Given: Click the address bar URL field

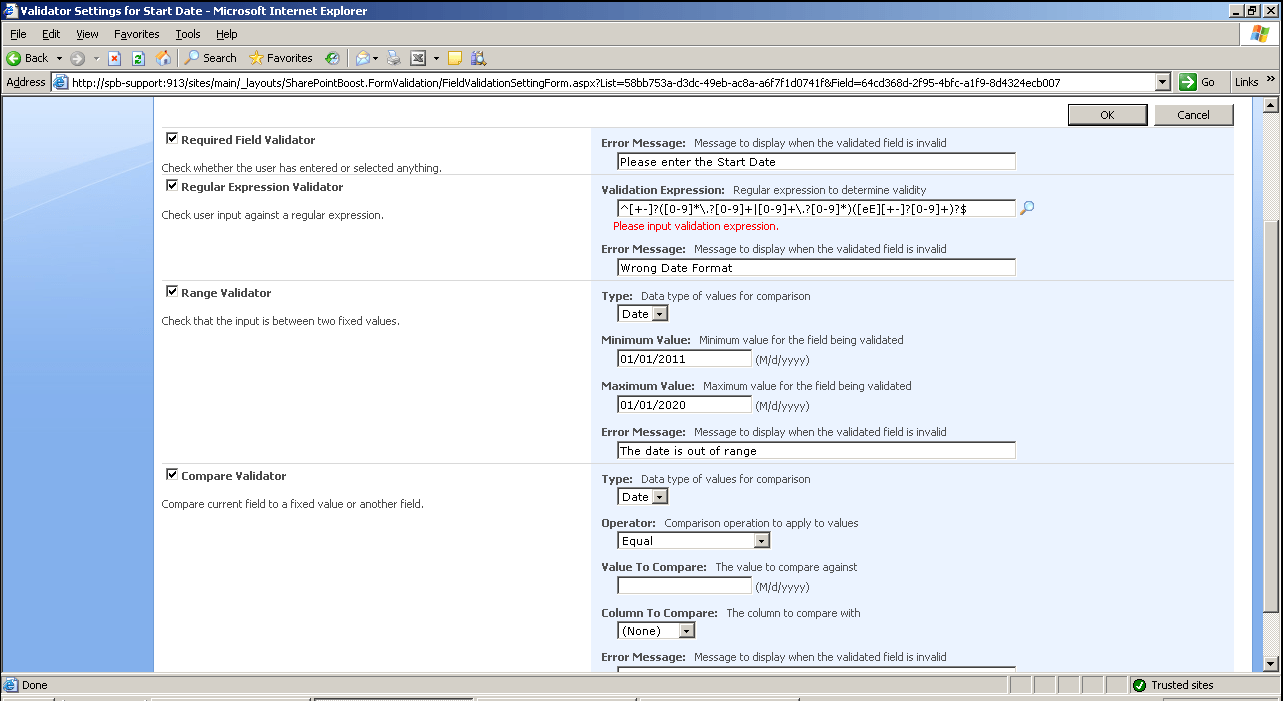Looking at the screenshot, I should pyautogui.click(x=610, y=82).
